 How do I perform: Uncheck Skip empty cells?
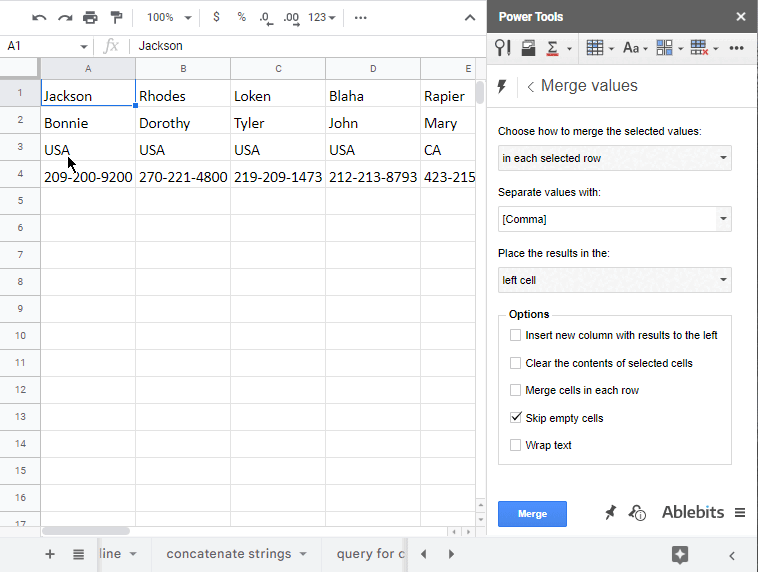[515, 417]
